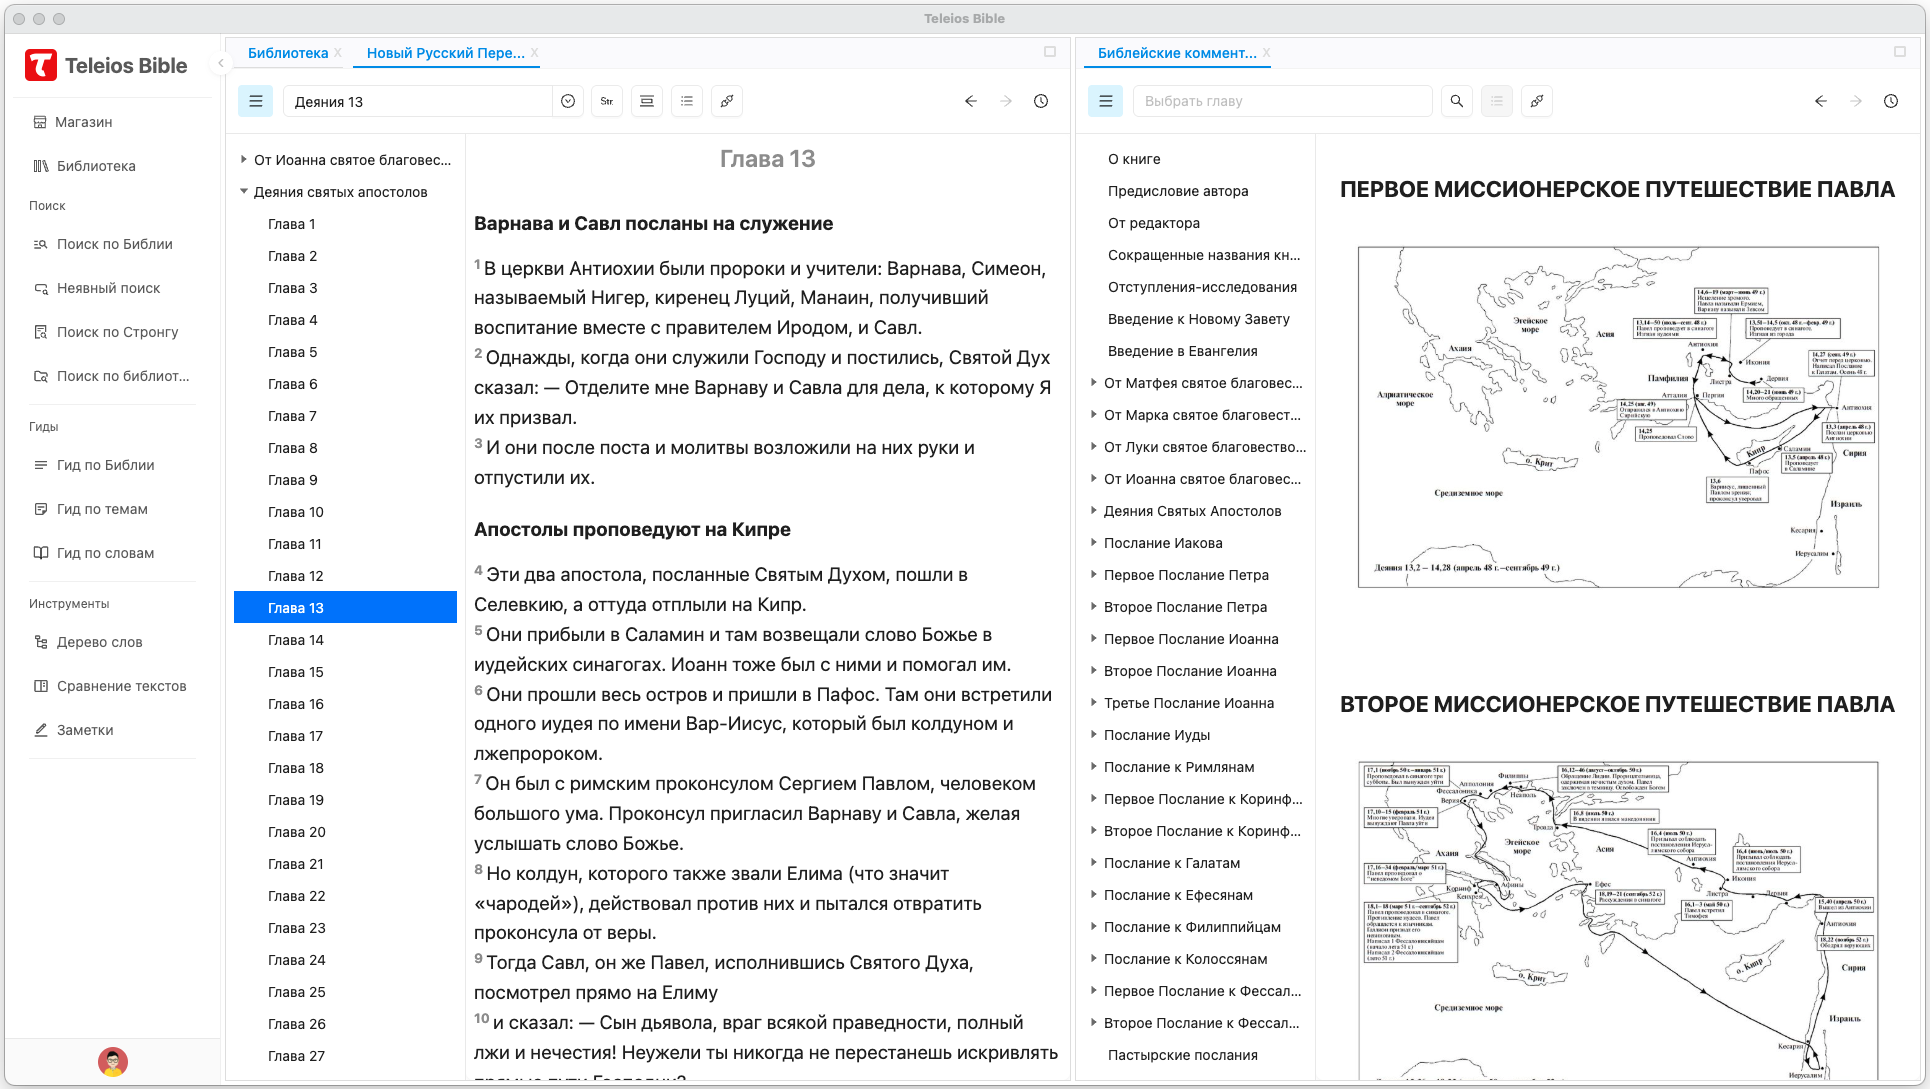Image resolution: width=1930 pixels, height=1089 pixels.
Task: Collapse the left sidebar chevron
Action: pos(221,63)
